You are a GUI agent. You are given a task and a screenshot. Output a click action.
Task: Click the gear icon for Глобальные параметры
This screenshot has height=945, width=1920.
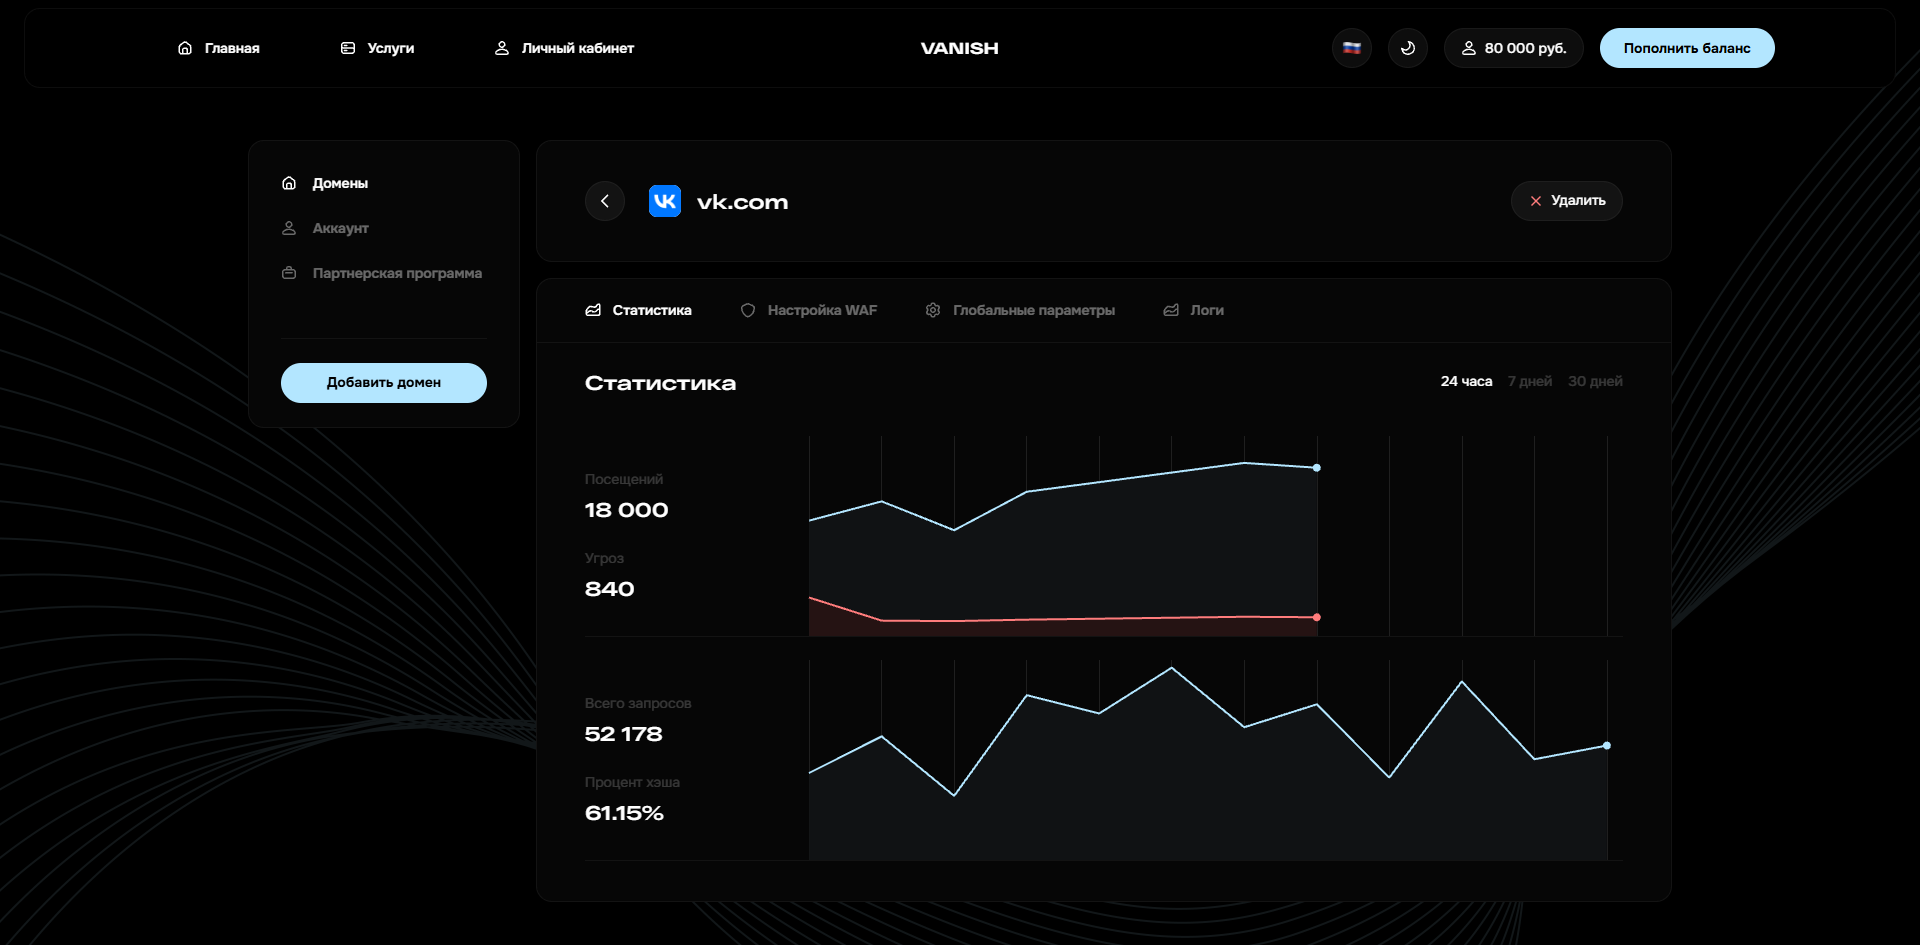pyautogui.click(x=933, y=311)
